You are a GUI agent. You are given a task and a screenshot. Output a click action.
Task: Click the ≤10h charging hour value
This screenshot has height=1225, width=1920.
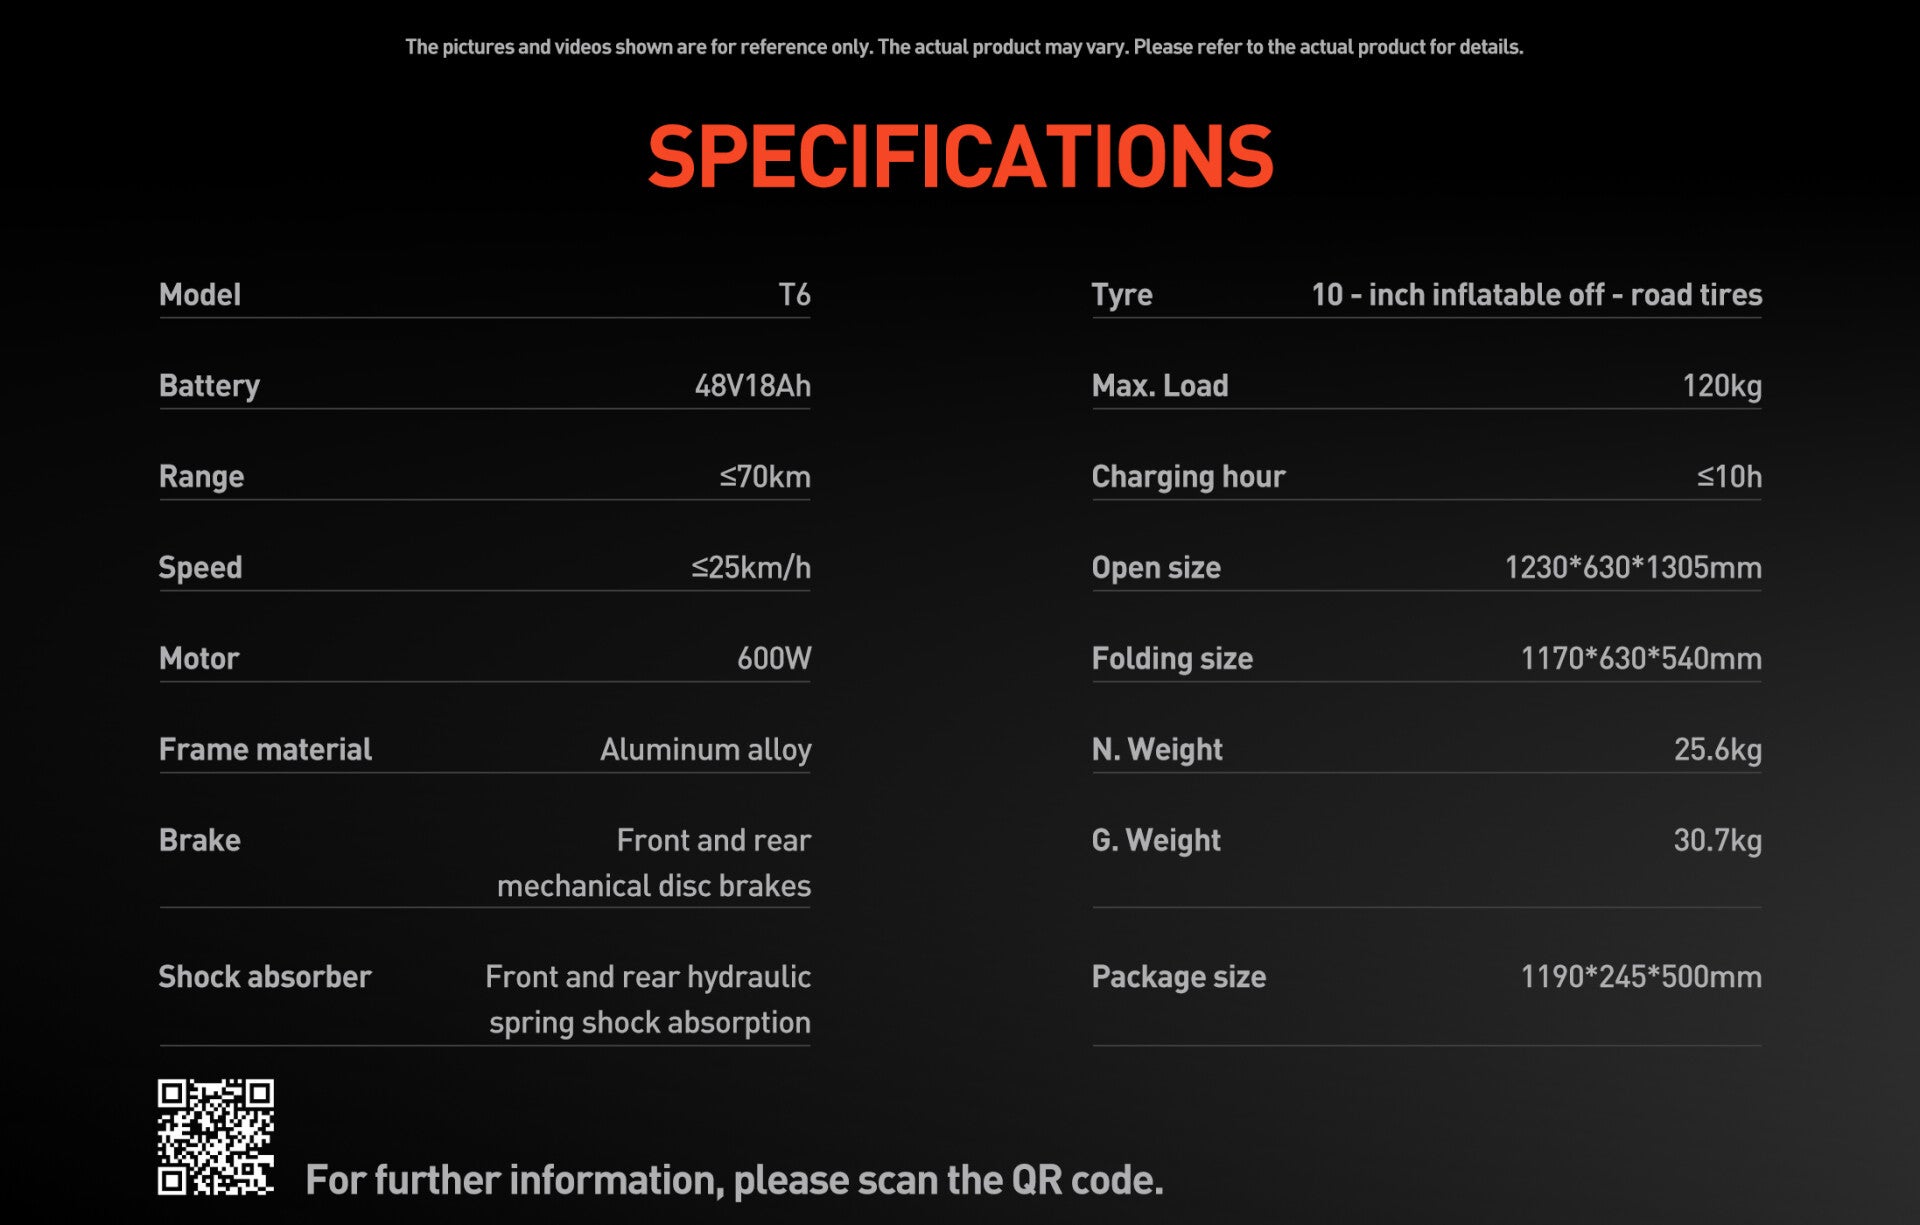click(x=1729, y=477)
